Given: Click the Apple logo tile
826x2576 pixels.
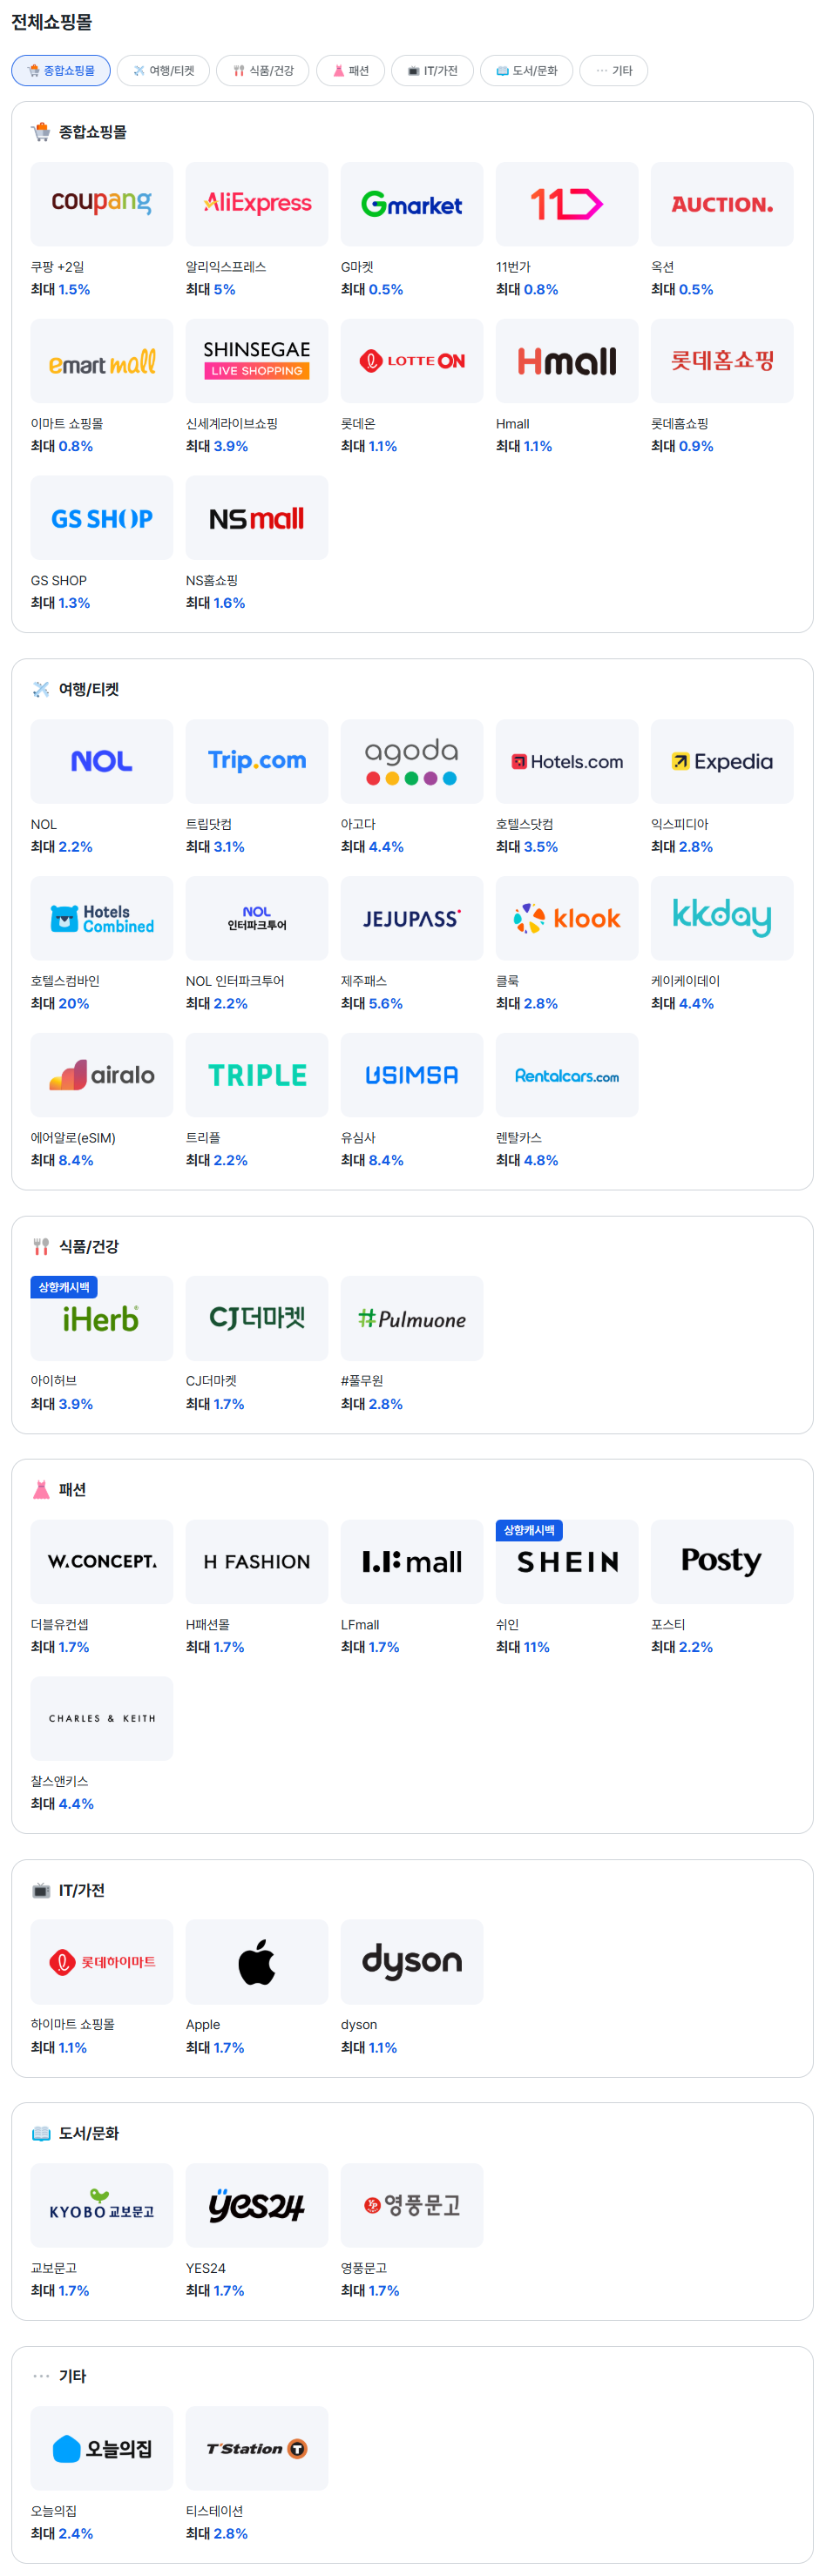Looking at the screenshot, I should [x=256, y=1961].
